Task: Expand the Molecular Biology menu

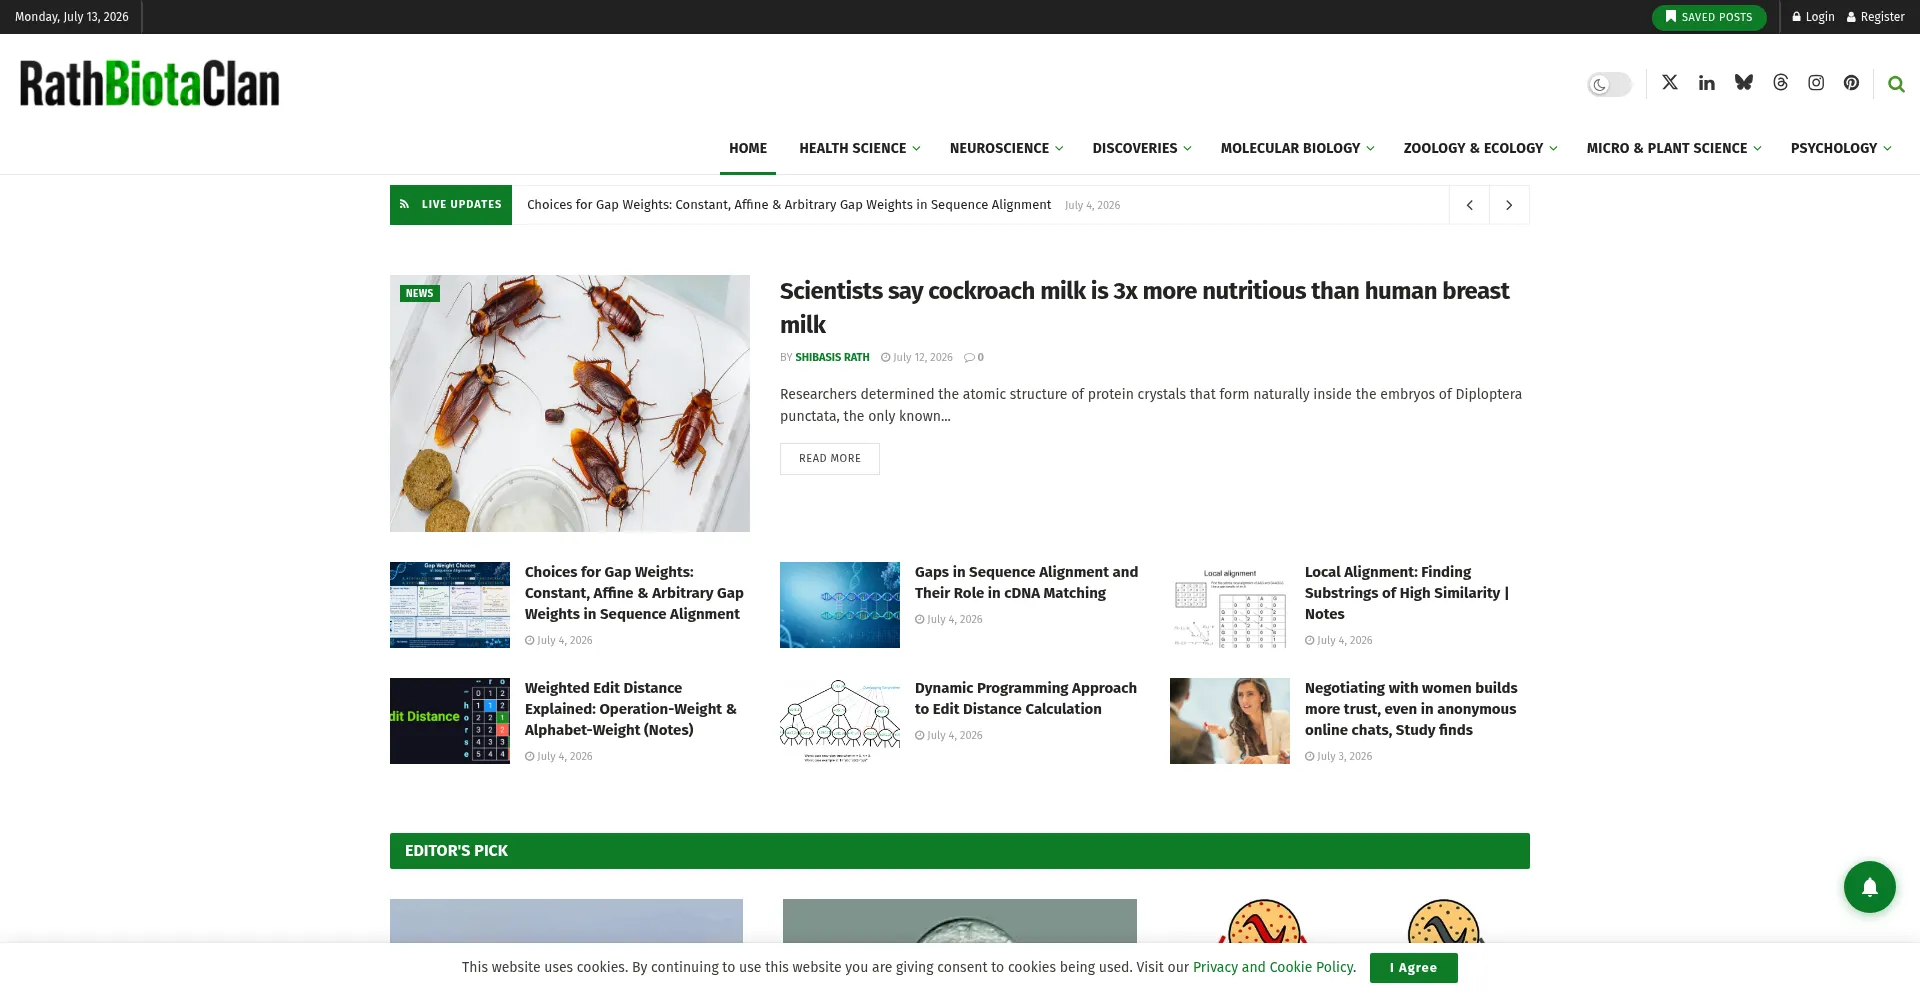Action: click(1297, 148)
